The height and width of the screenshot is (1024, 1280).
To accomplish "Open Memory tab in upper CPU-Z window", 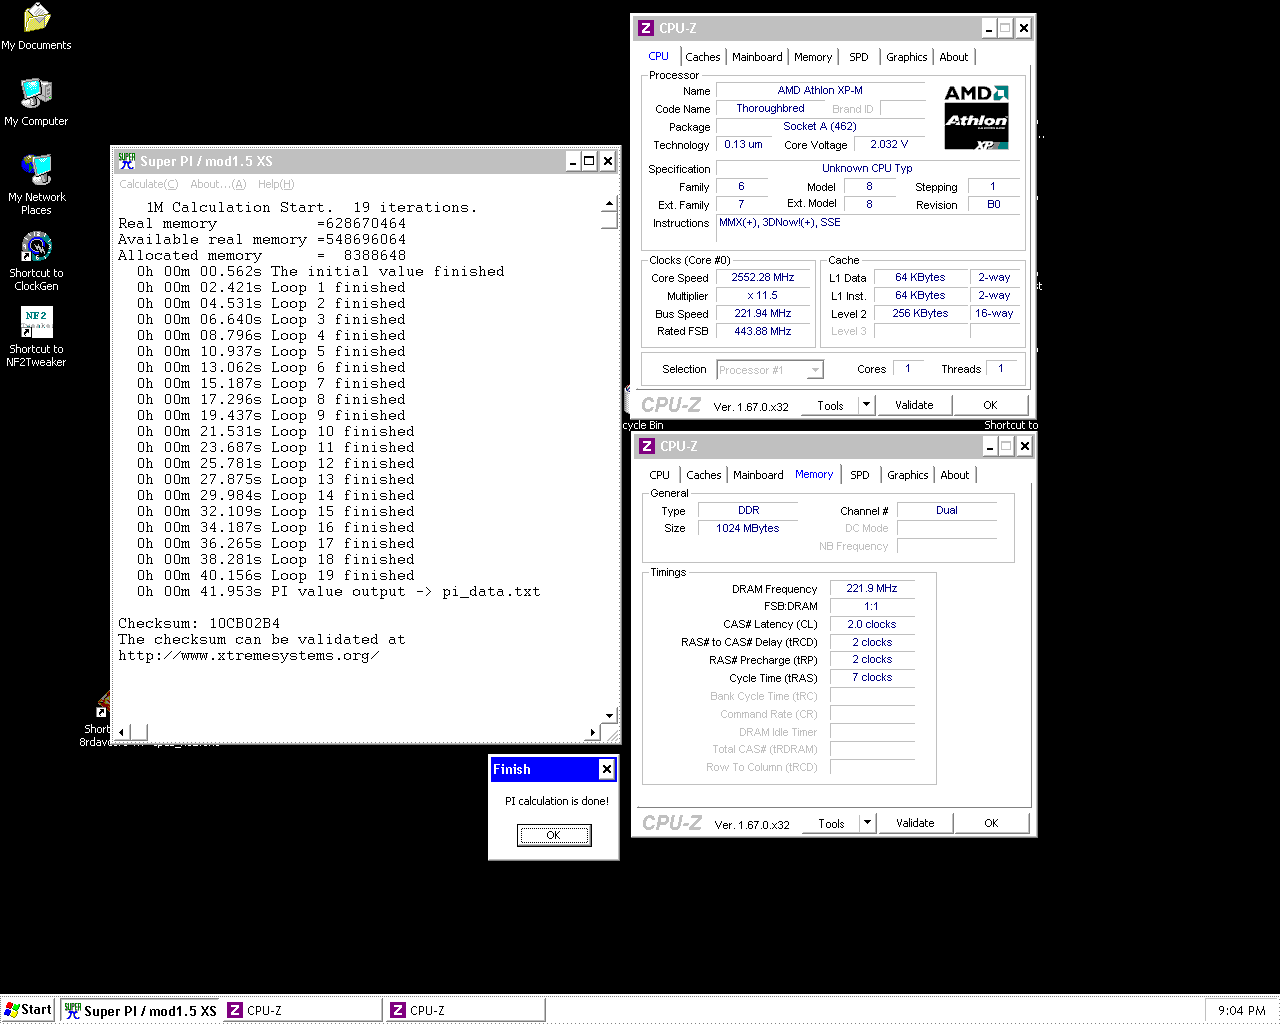I will coord(813,57).
